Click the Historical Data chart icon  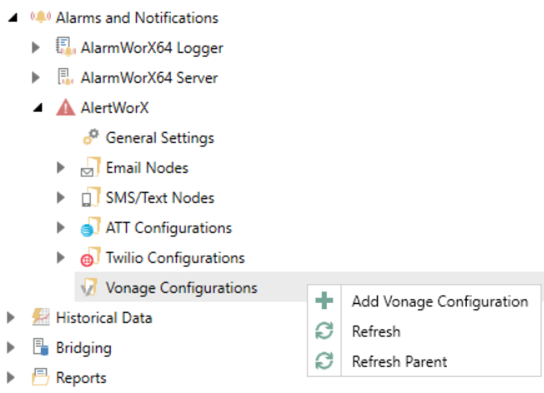pos(41,317)
